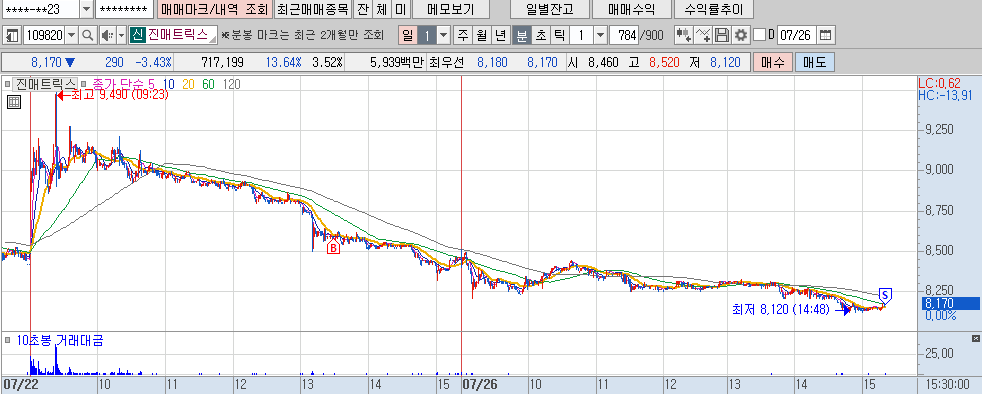Click the 60 moving average legend label
The width and height of the screenshot is (982, 394).
208,83
